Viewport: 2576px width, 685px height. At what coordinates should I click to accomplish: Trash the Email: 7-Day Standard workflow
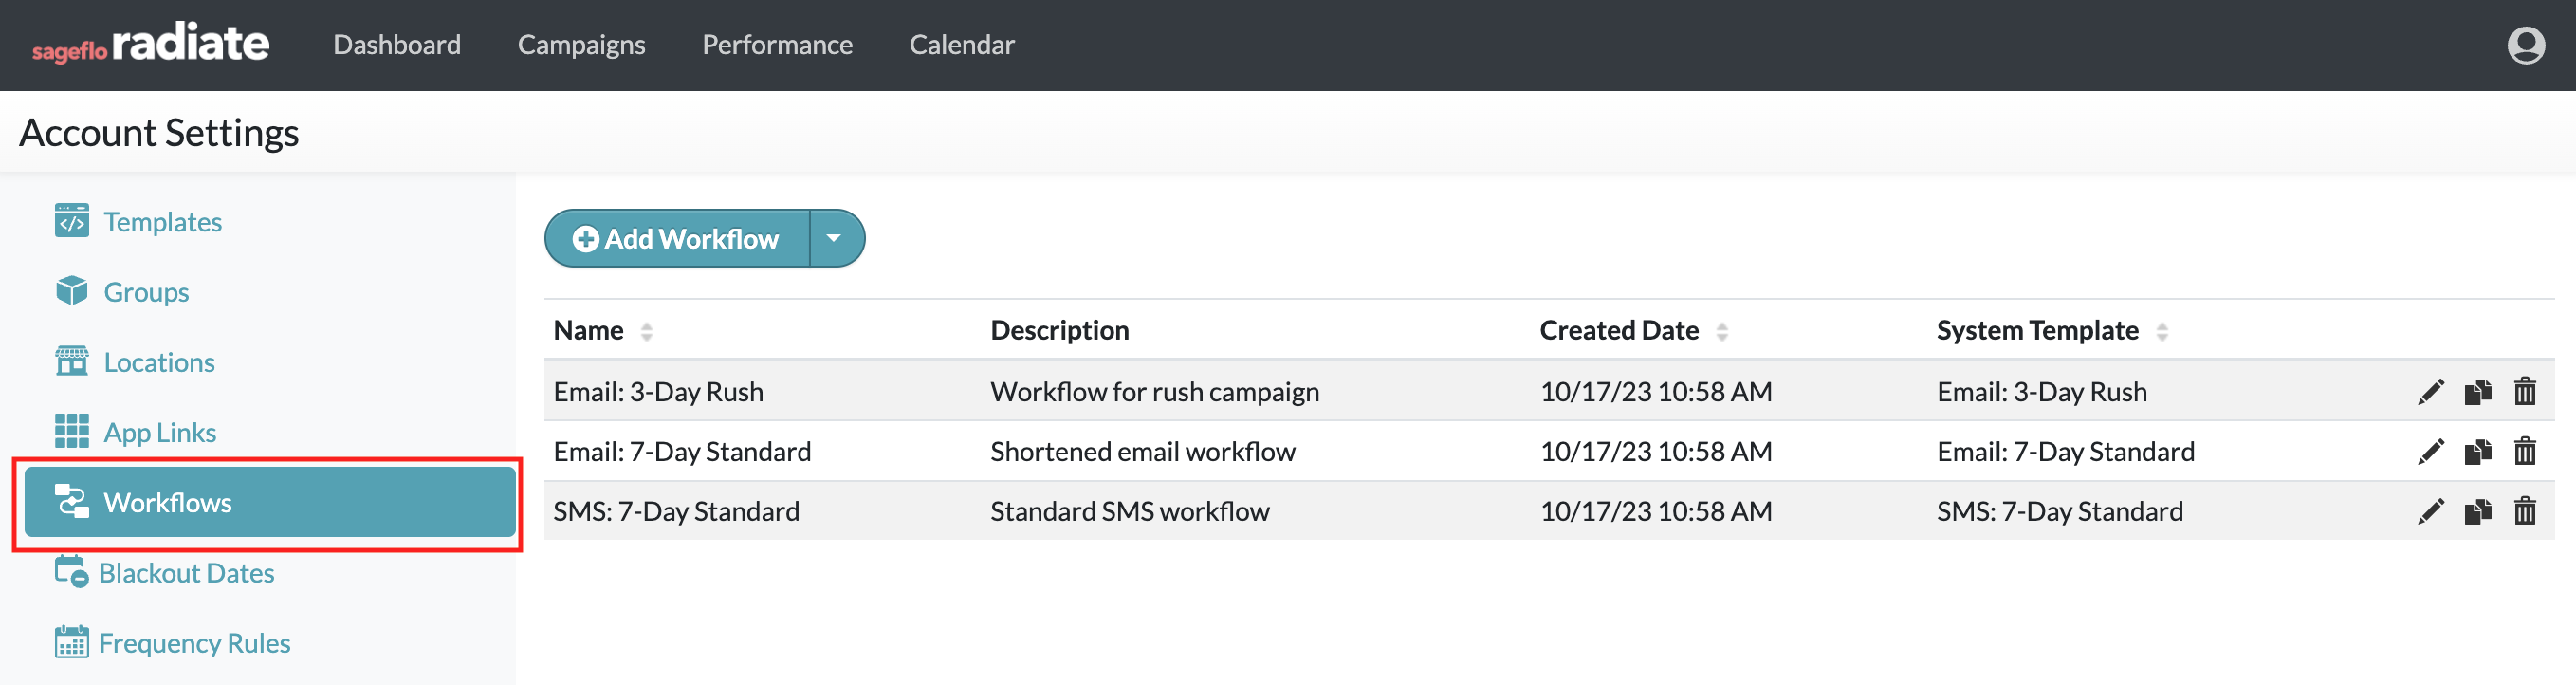tap(2524, 452)
